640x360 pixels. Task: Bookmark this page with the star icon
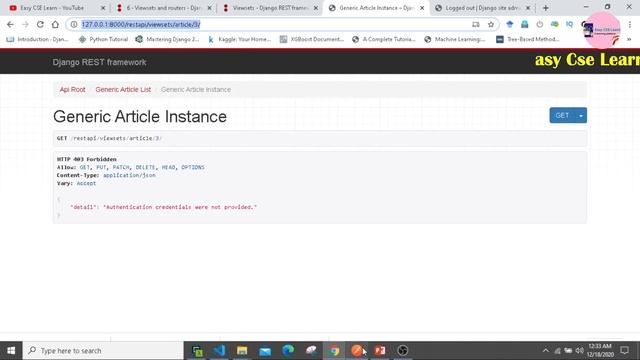(491, 24)
